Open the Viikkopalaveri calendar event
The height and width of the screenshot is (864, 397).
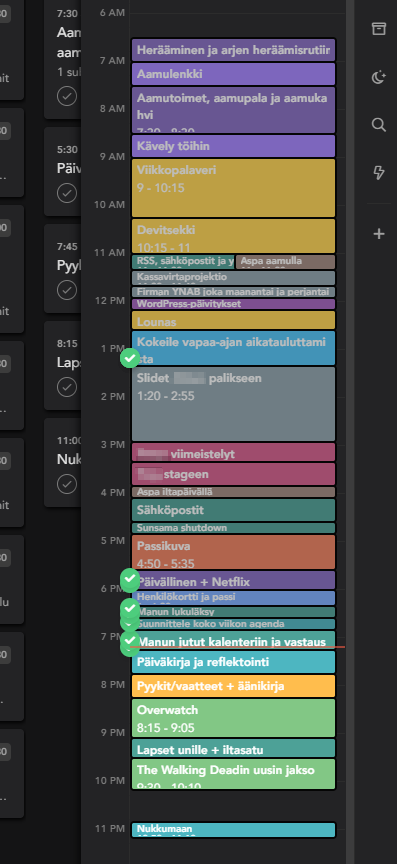233,188
